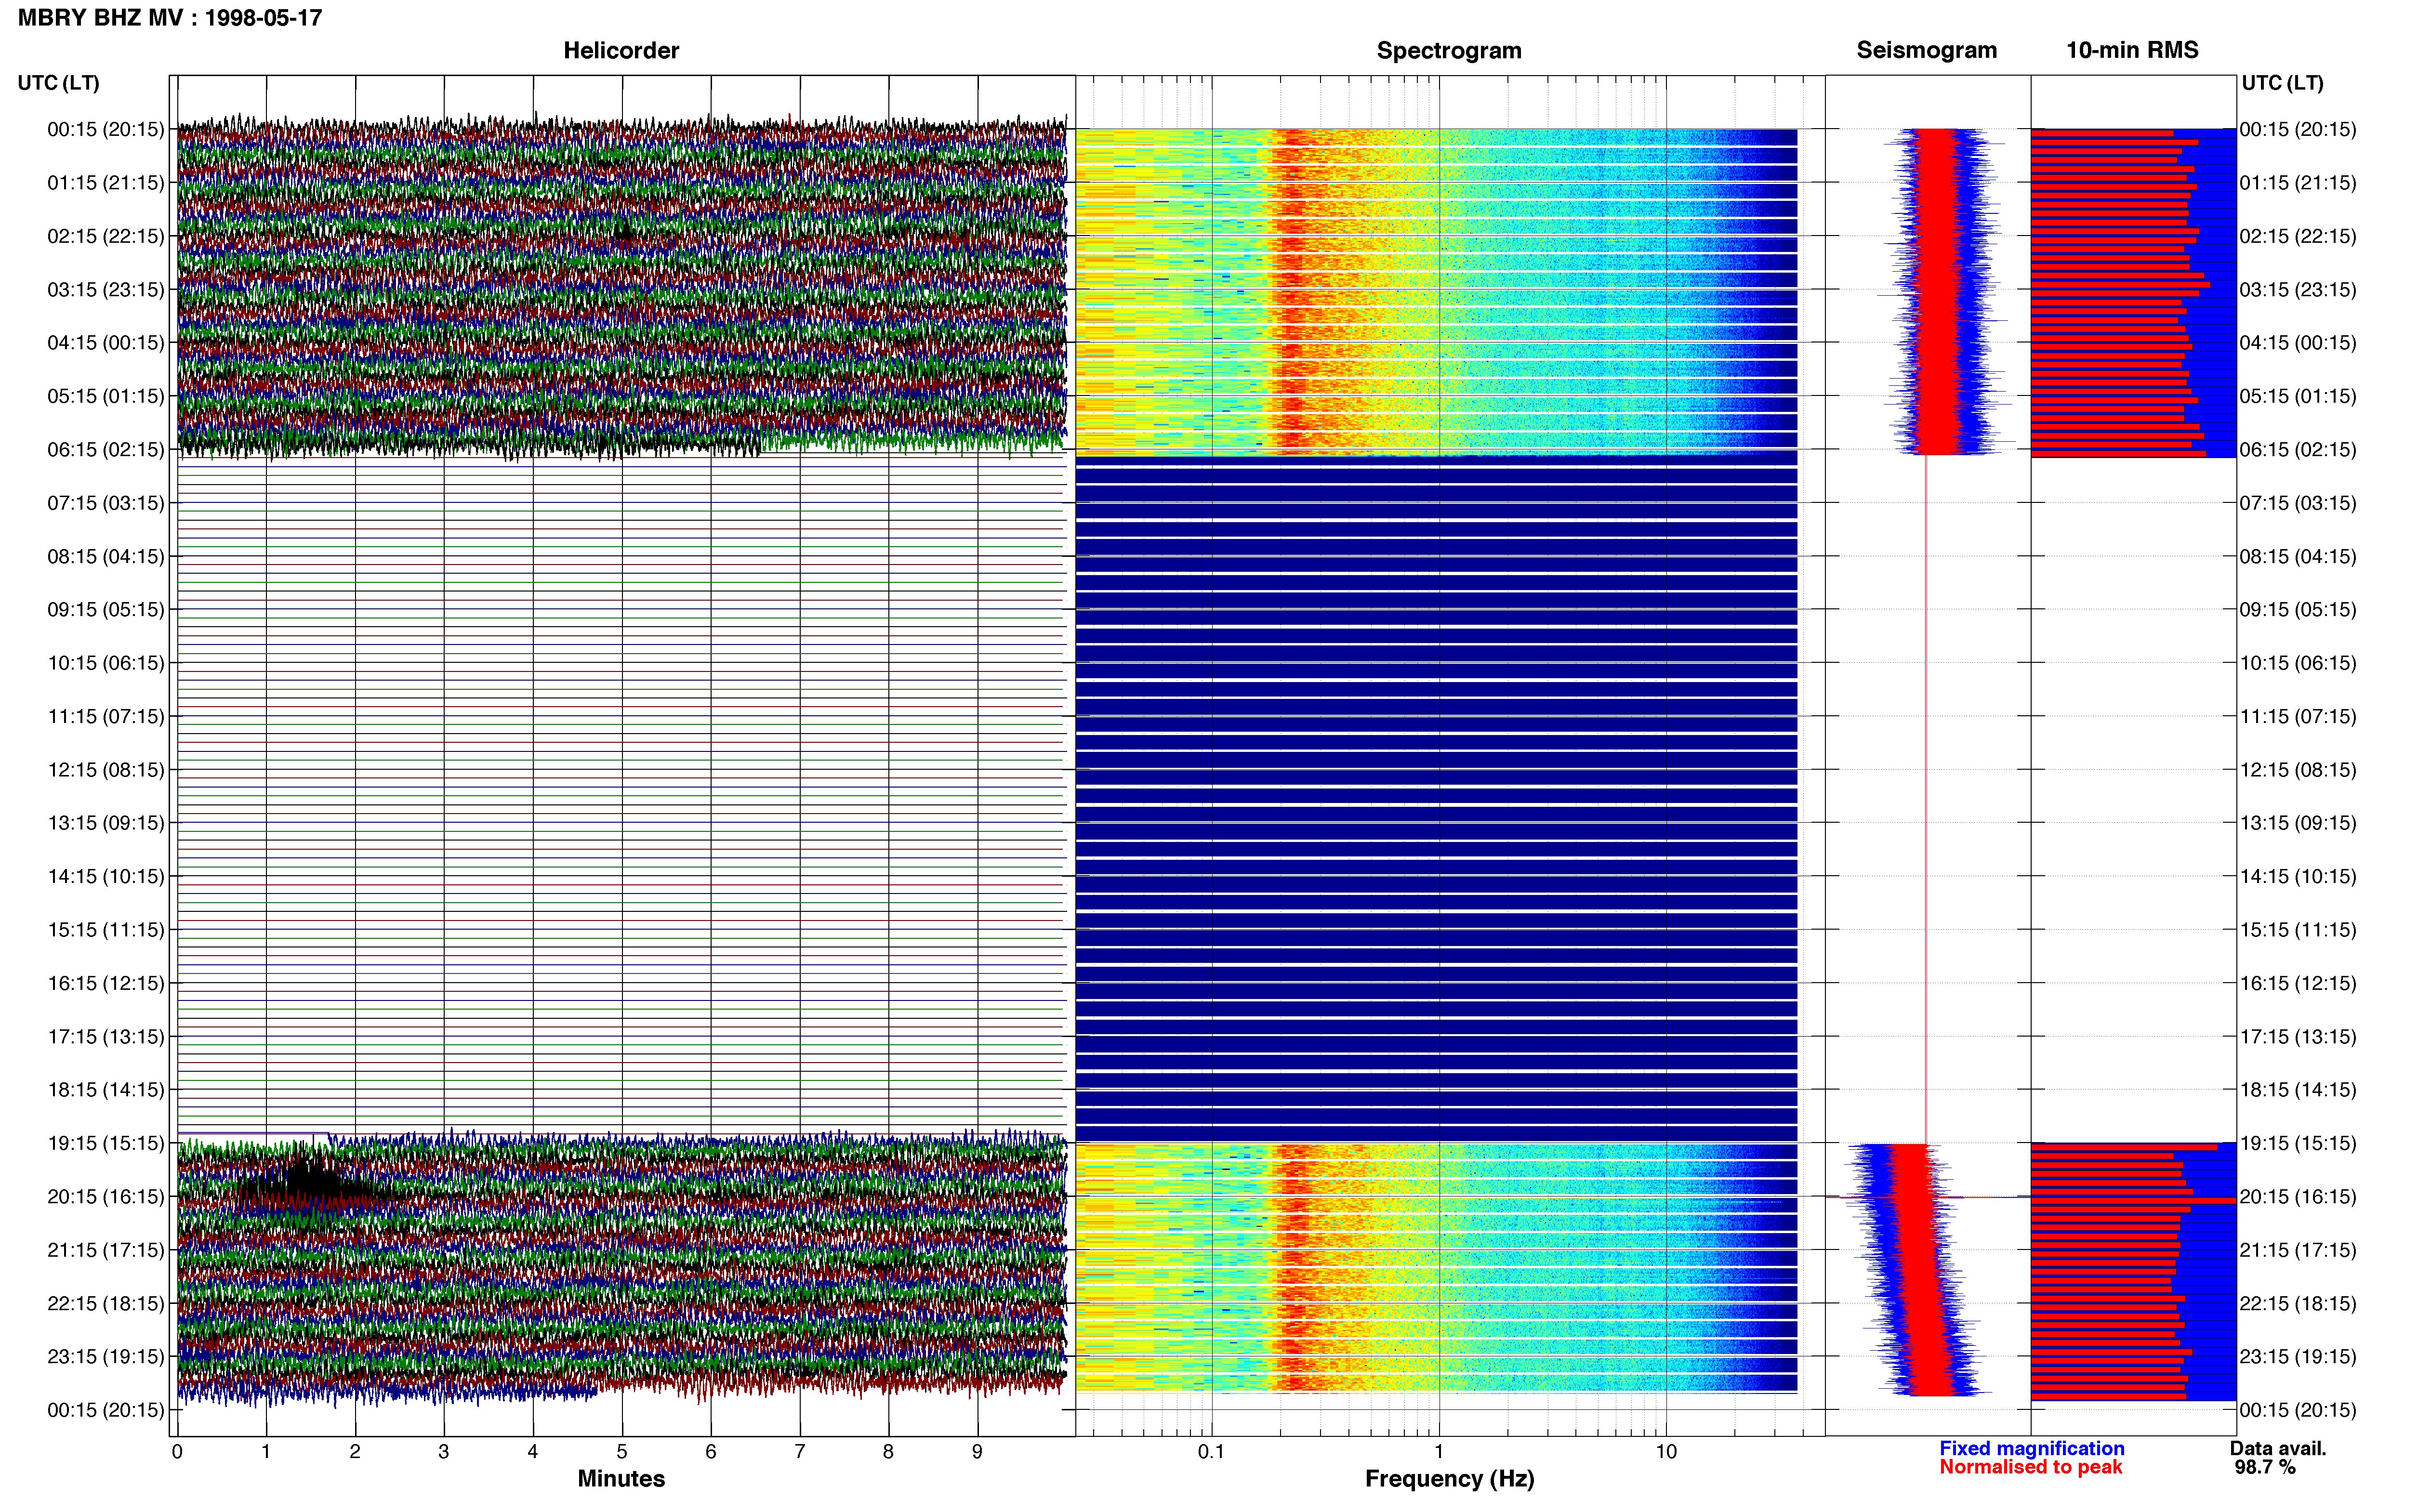Click tick label '1' on the Frequency axis
This screenshot has height=1512, width=2418.
pos(1439,1452)
